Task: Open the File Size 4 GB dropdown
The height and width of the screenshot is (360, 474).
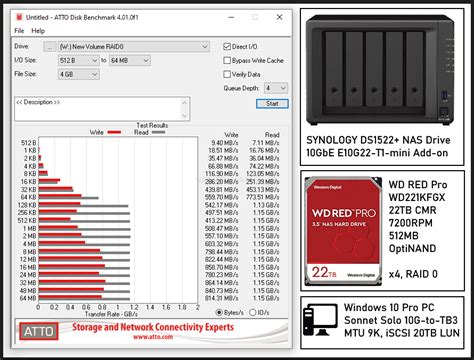Action: pos(78,74)
